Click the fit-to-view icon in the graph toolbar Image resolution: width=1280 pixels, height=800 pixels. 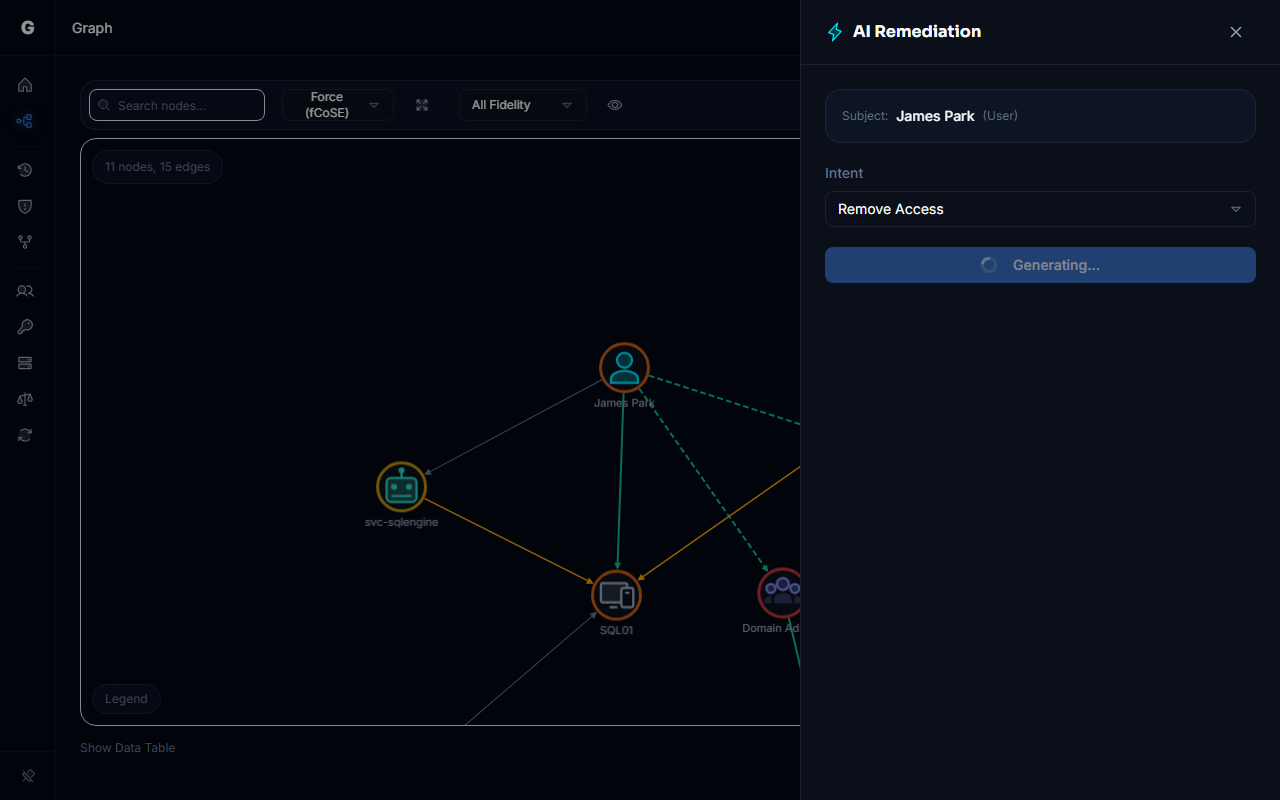click(421, 104)
